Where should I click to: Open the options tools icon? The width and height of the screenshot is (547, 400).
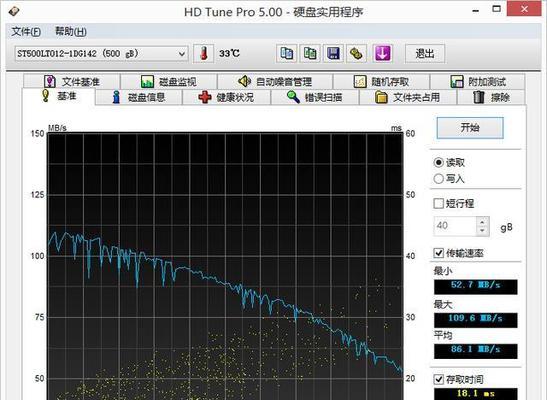(357, 54)
